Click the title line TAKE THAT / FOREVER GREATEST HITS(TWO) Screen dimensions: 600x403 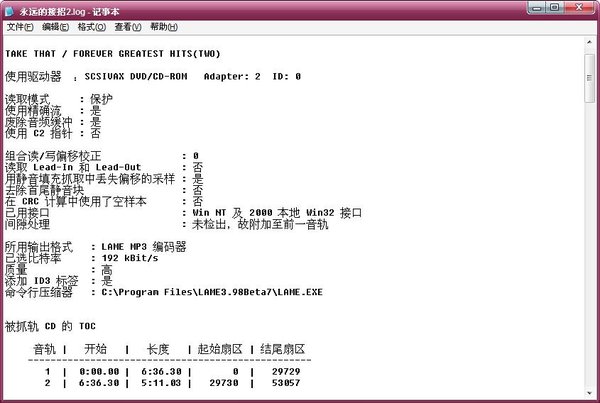[x=113, y=54]
